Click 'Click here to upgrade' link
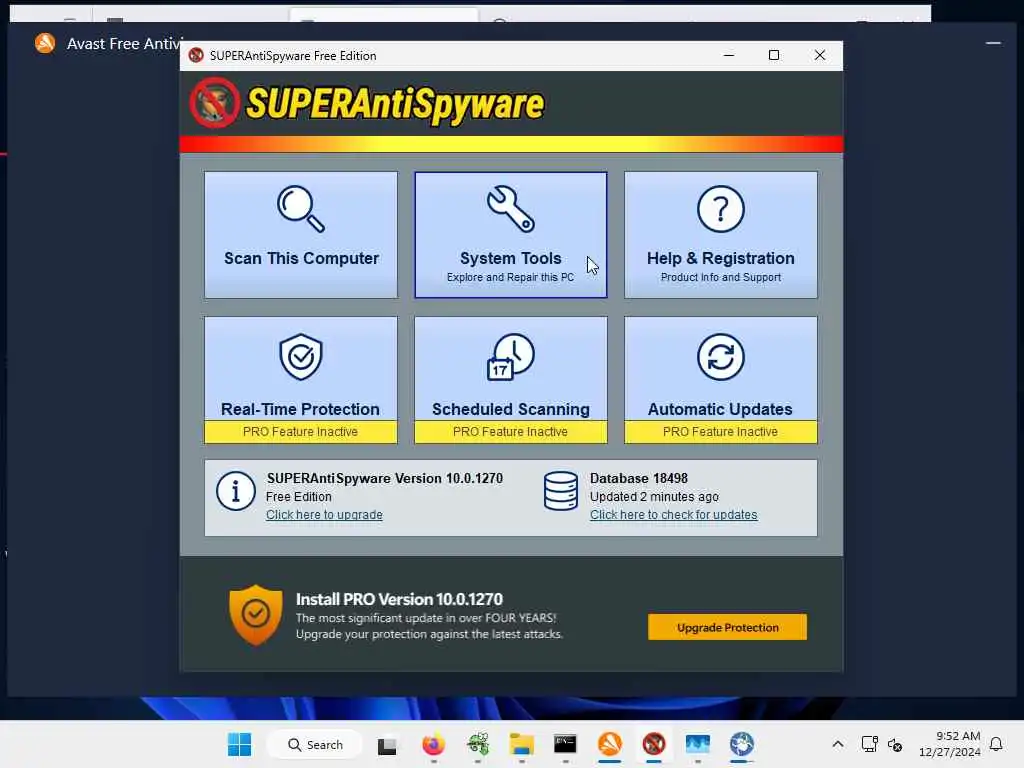 pyautogui.click(x=324, y=515)
